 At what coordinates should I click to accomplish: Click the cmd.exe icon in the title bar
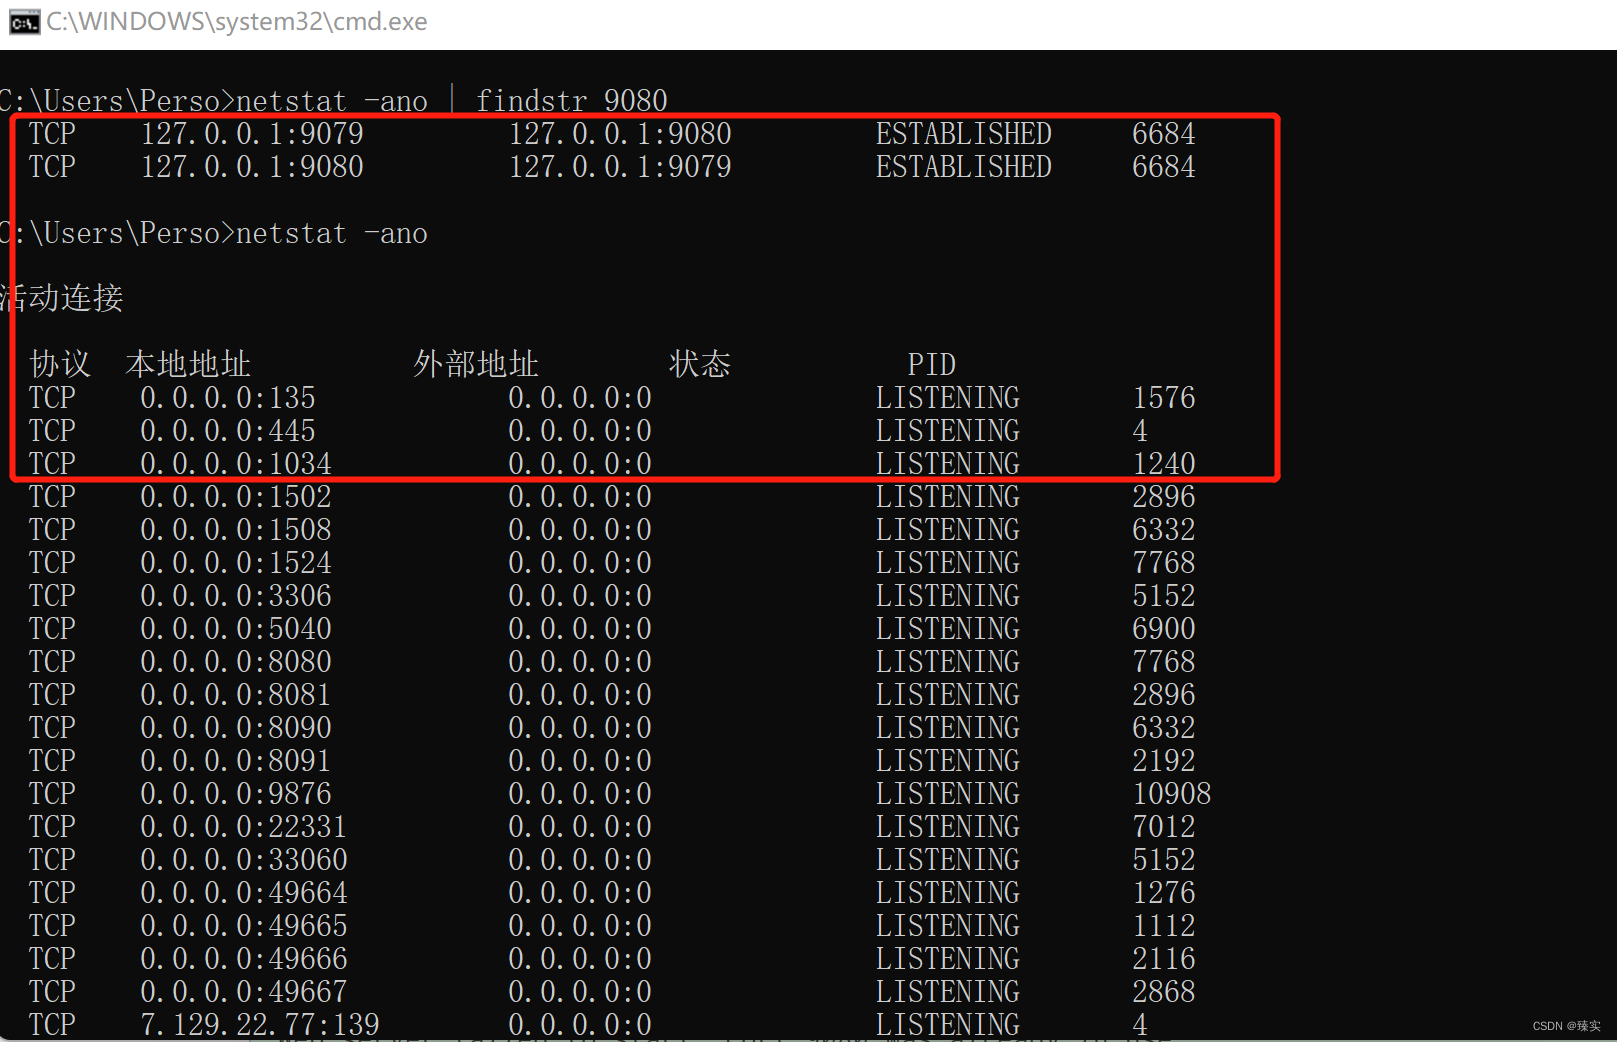(24, 22)
